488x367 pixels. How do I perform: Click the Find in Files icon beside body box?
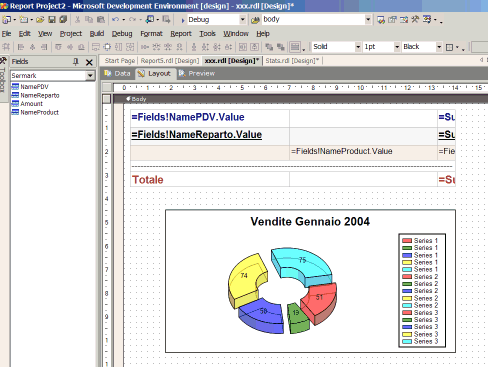coord(255,20)
